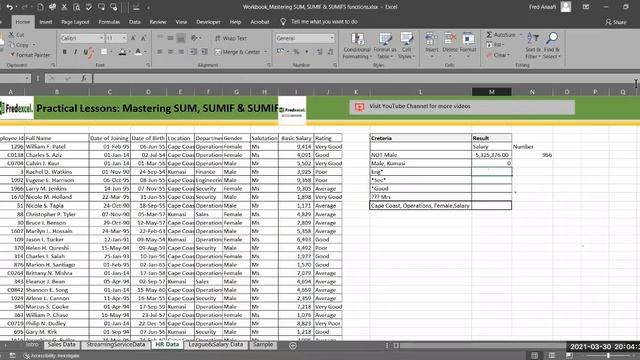Toggle Wrap Text on the selected cell
Viewport: 640px width, 360px height.
click(231, 38)
